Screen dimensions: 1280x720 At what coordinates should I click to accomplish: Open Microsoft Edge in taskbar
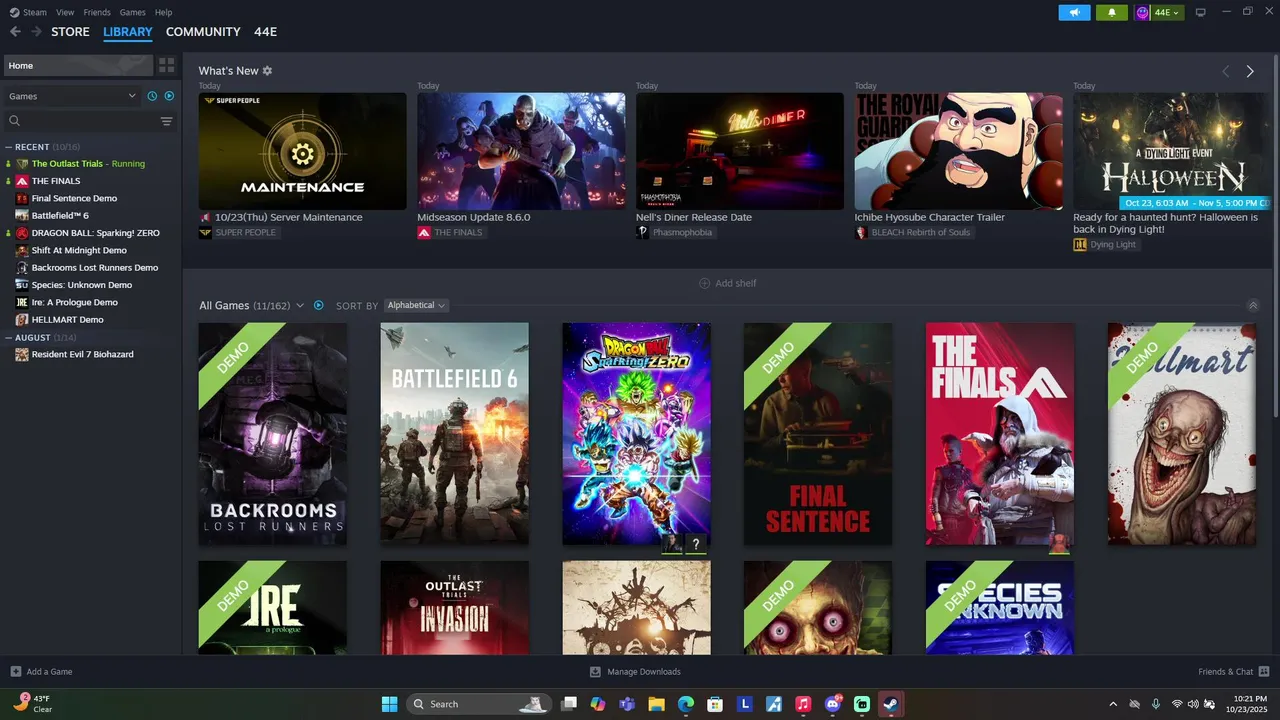tap(685, 704)
